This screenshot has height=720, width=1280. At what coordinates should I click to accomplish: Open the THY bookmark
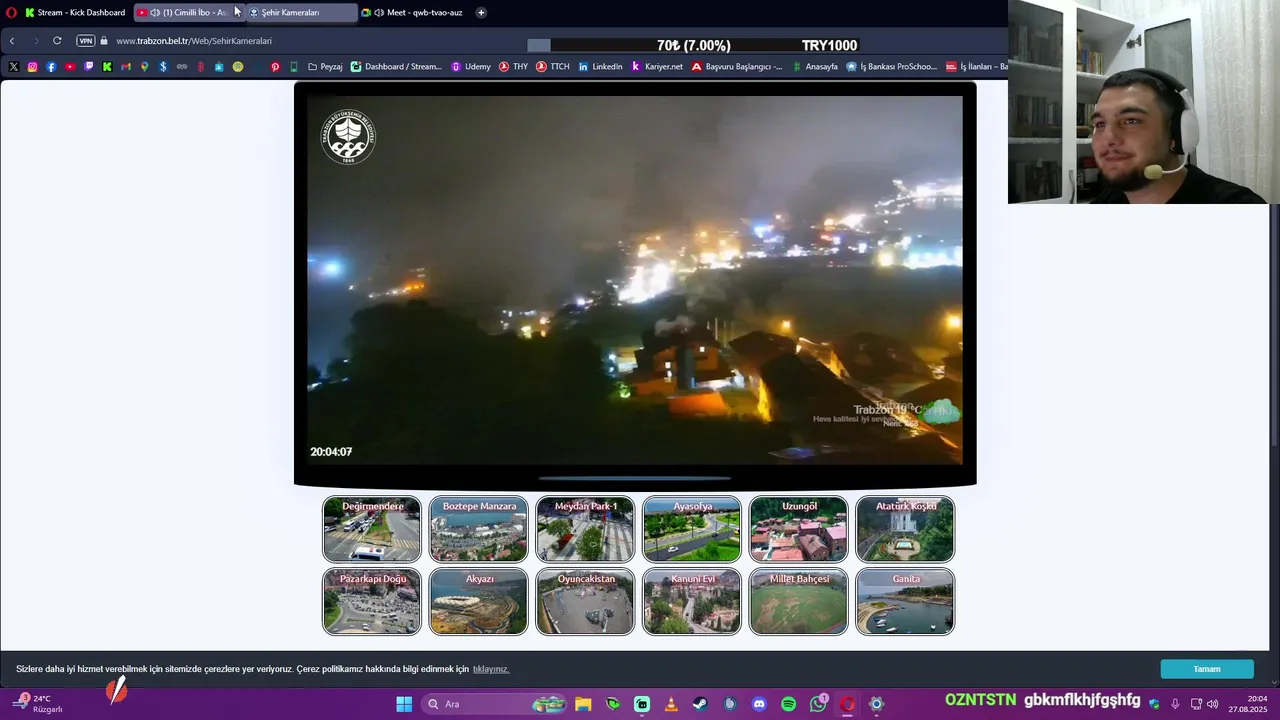513,67
